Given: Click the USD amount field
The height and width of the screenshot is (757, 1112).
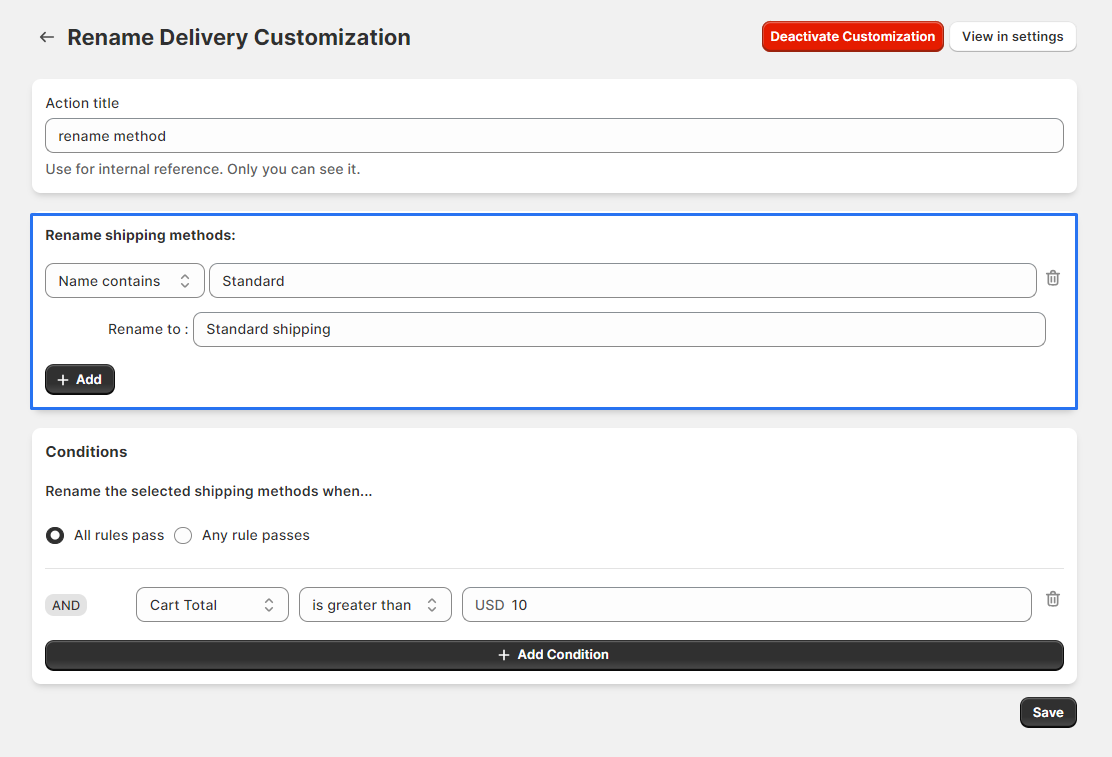Looking at the screenshot, I should (745, 604).
